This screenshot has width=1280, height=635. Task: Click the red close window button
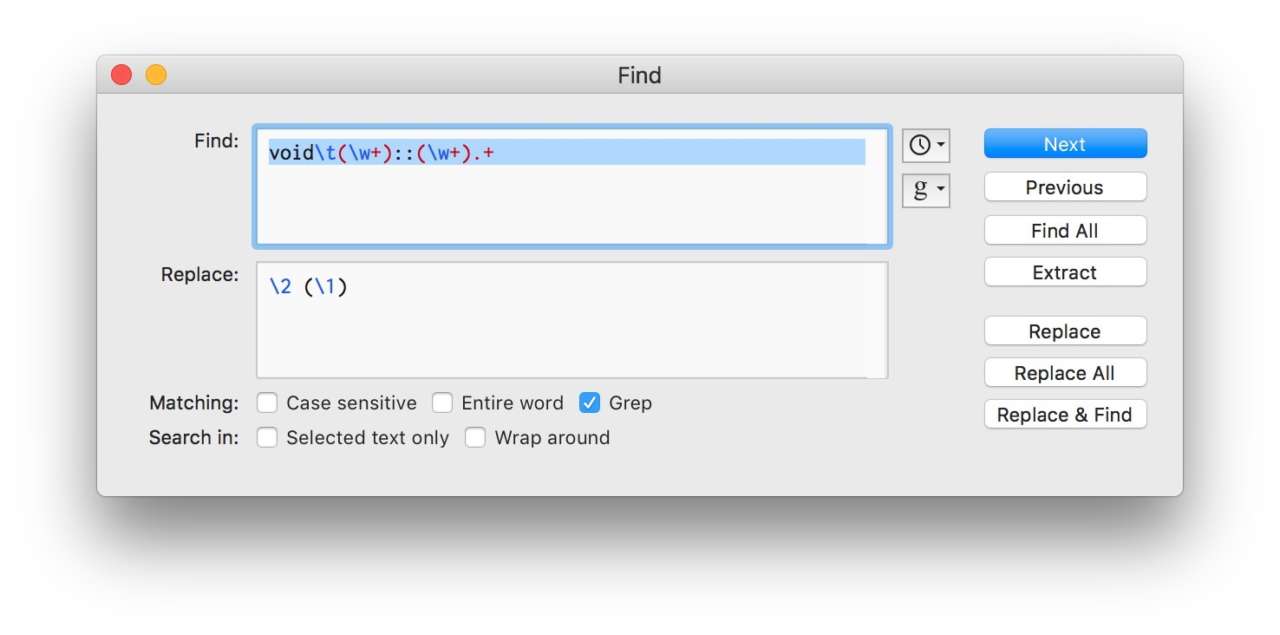coord(122,75)
